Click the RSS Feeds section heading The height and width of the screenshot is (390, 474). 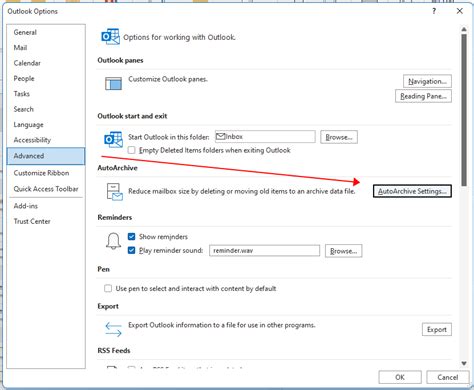coord(114,351)
